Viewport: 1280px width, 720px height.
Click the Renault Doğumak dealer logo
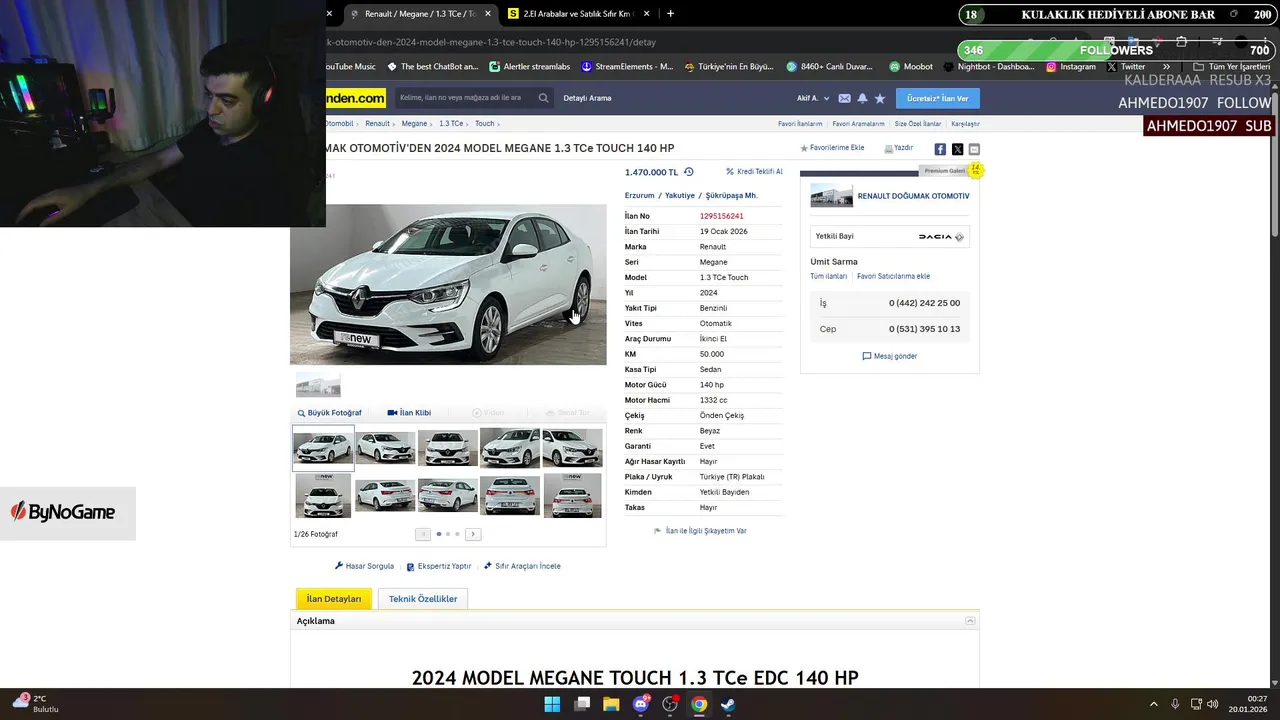831,195
